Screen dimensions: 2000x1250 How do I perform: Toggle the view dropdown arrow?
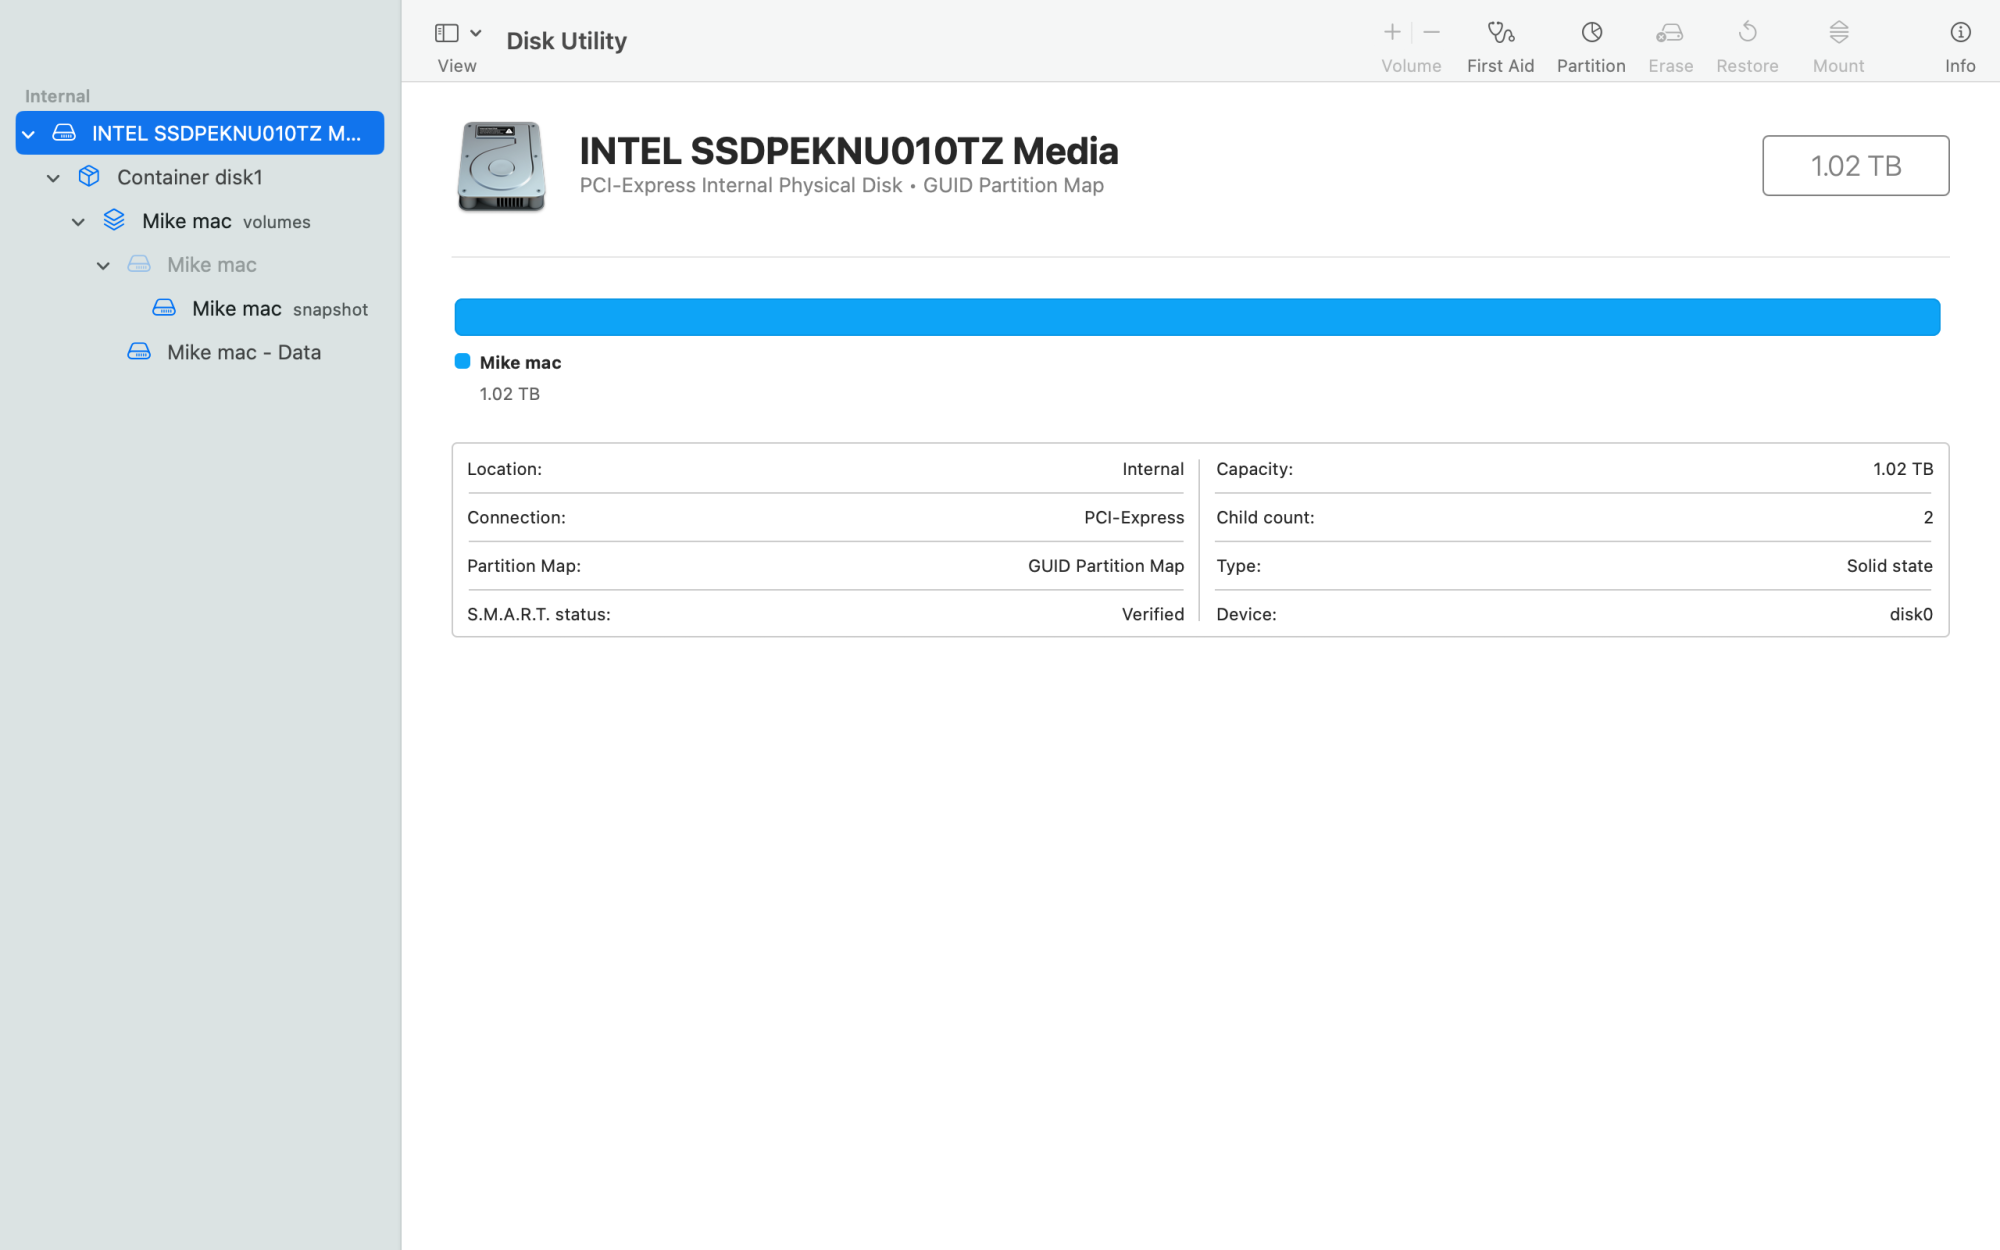coord(472,32)
